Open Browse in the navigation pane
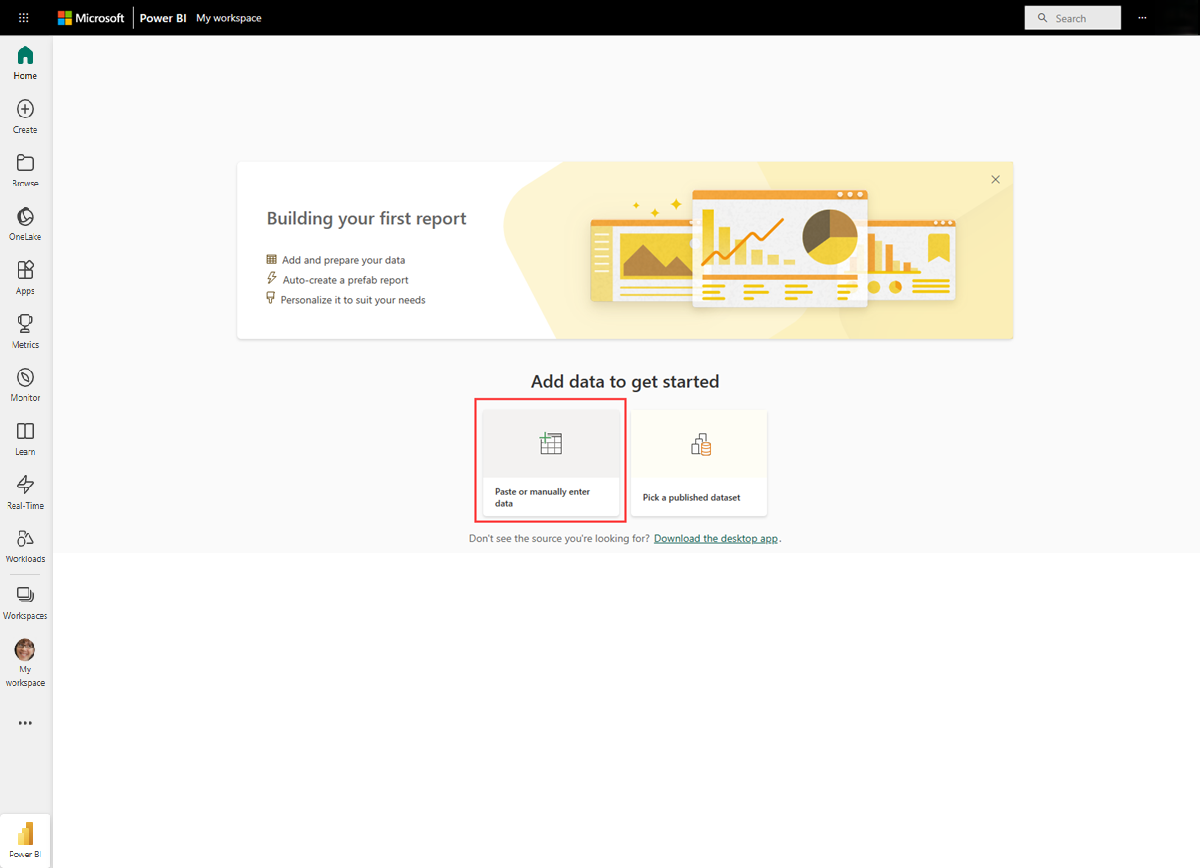1200x868 pixels. click(x=25, y=170)
